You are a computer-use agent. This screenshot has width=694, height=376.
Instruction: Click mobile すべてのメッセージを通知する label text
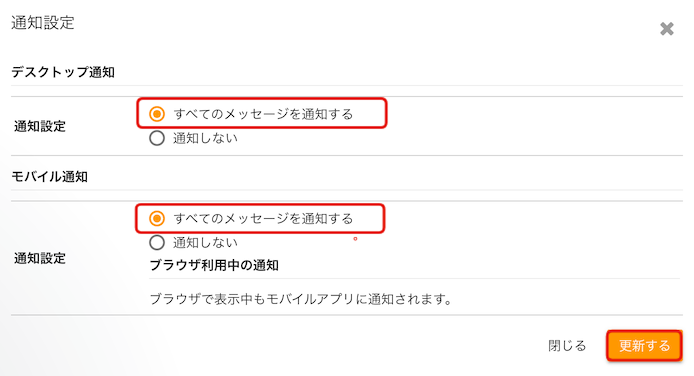pyautogui.click(x=263, y=219)
